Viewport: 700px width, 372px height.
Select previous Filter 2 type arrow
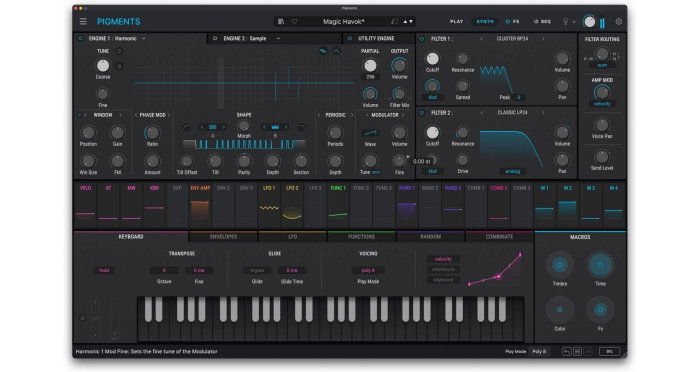pos(482,113)
